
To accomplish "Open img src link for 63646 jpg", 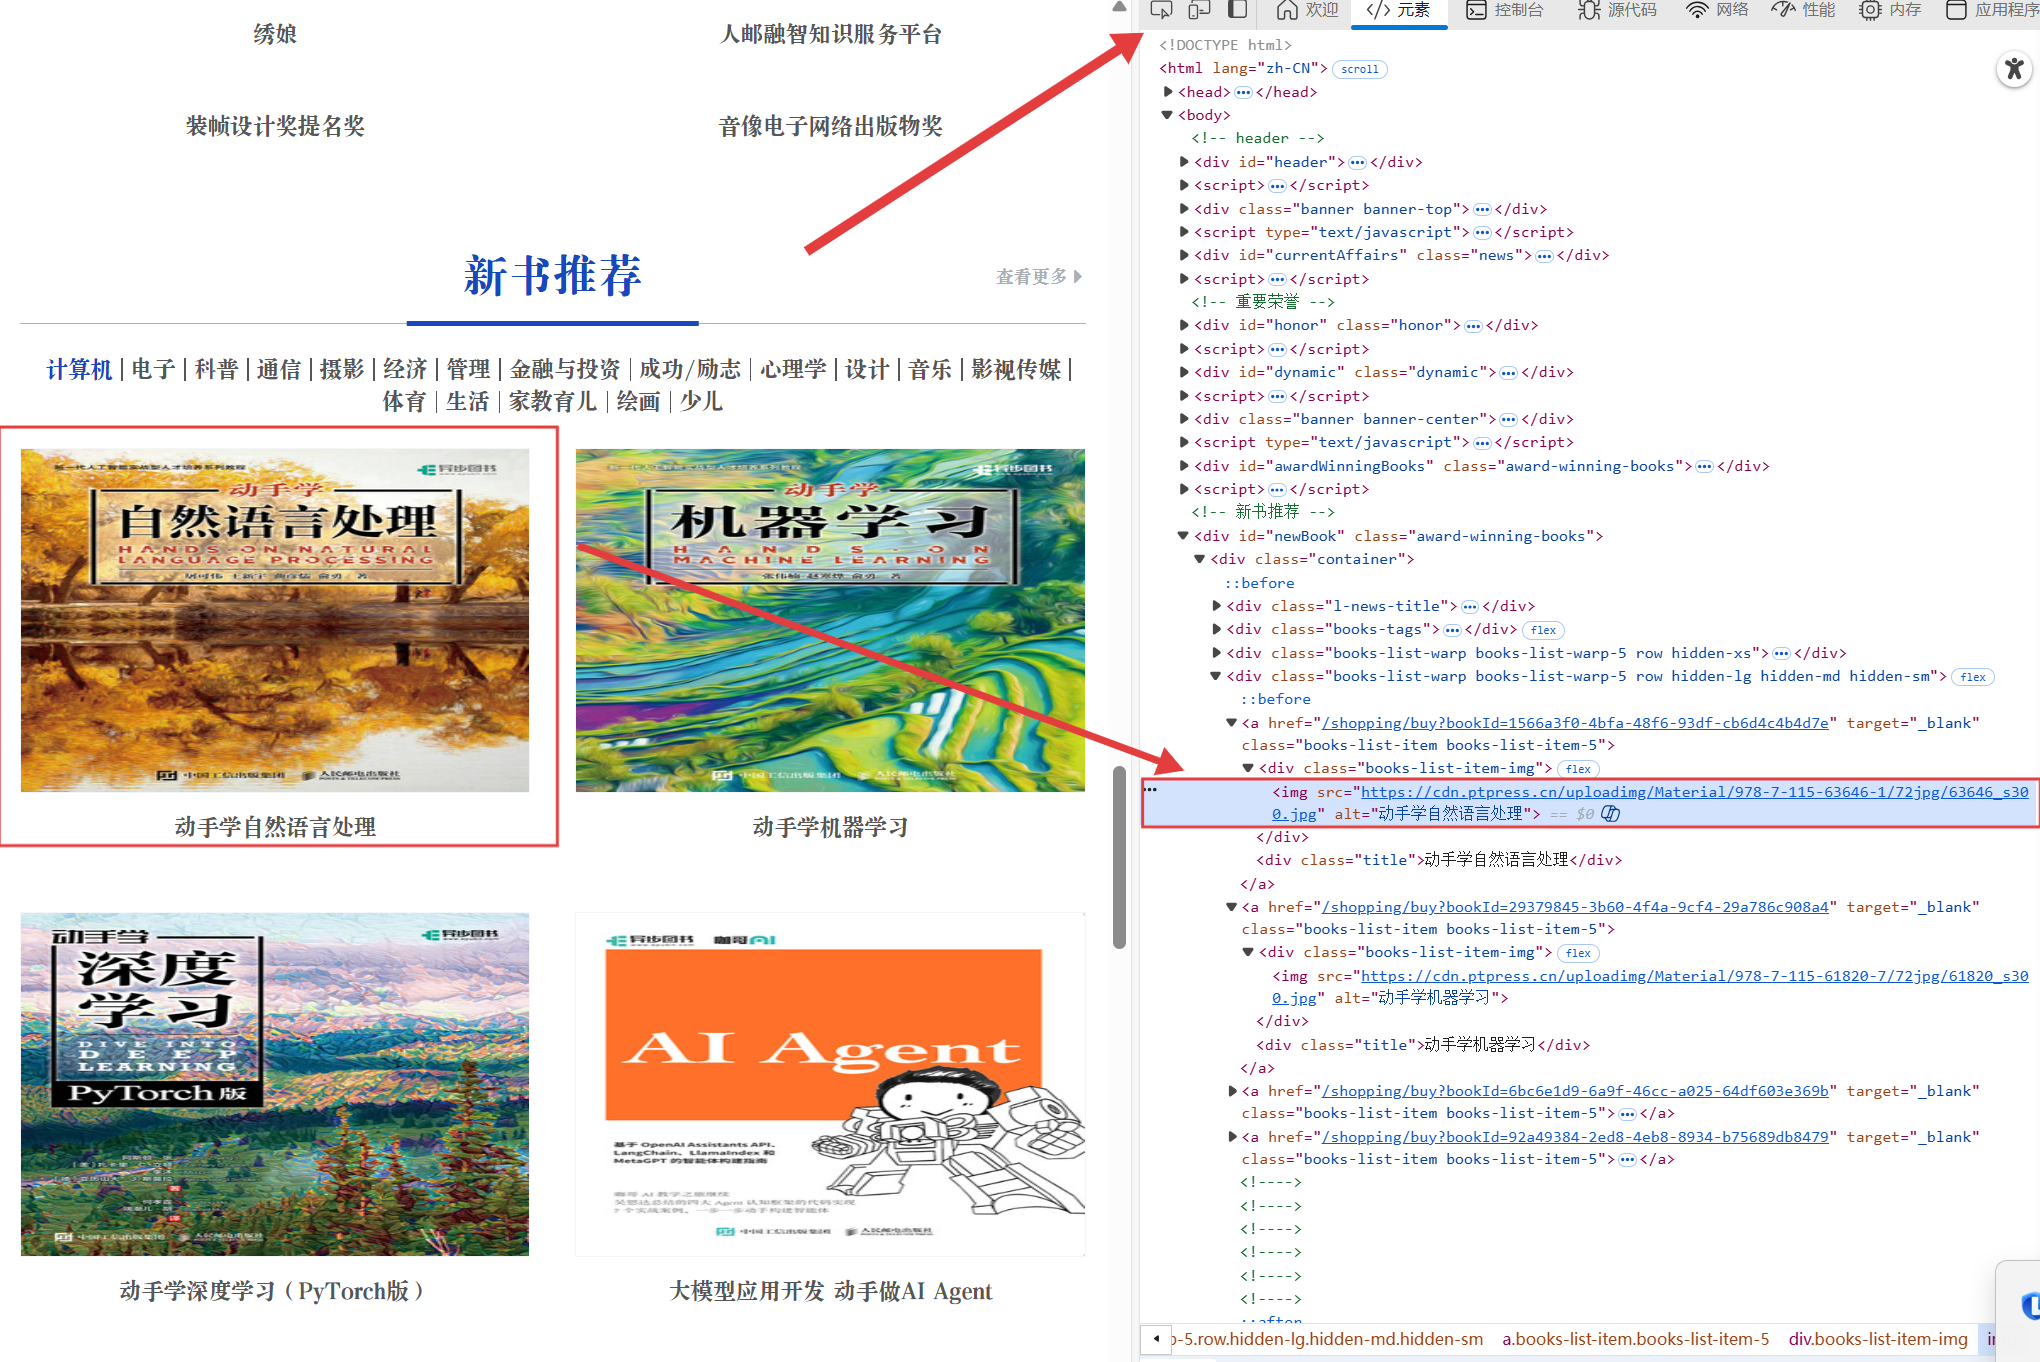I will 1650,803.
